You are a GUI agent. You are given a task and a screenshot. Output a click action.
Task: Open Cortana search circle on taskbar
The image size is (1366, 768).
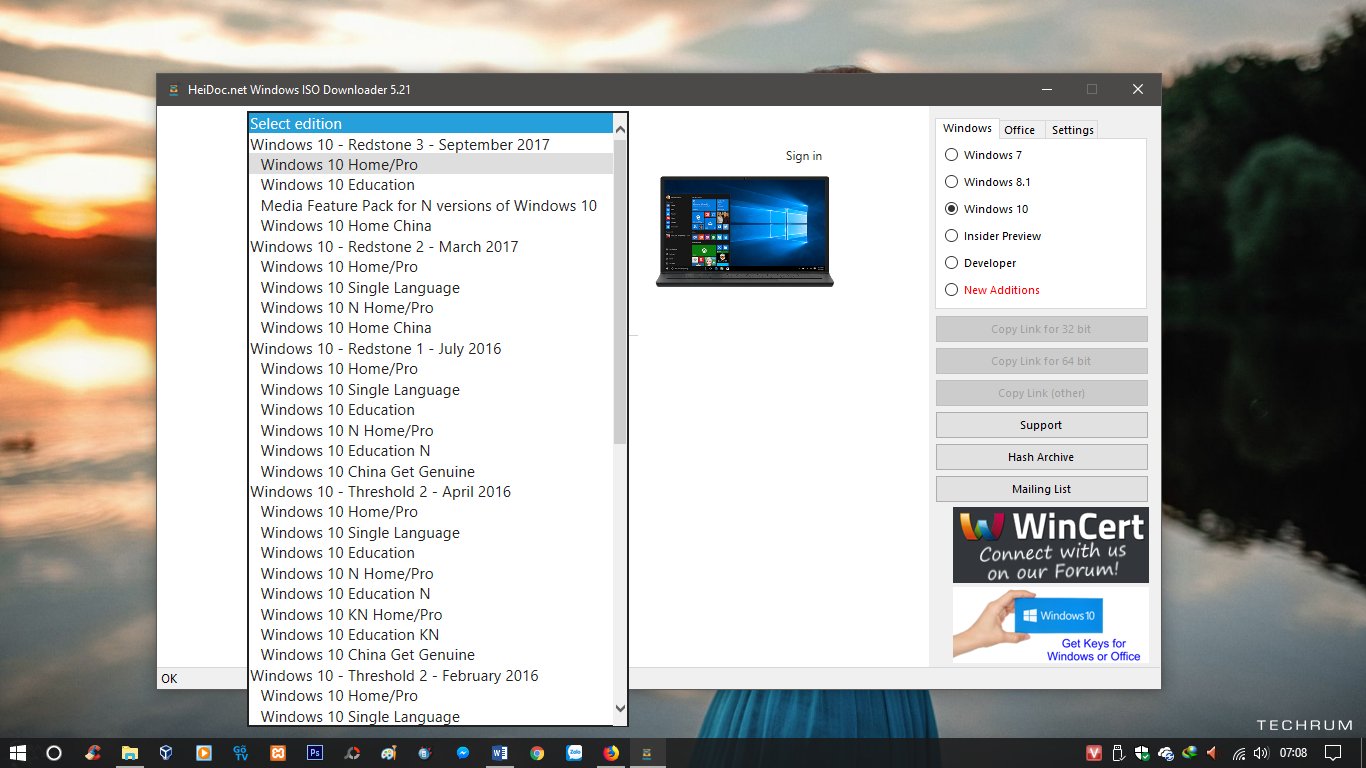pos(55,753)
